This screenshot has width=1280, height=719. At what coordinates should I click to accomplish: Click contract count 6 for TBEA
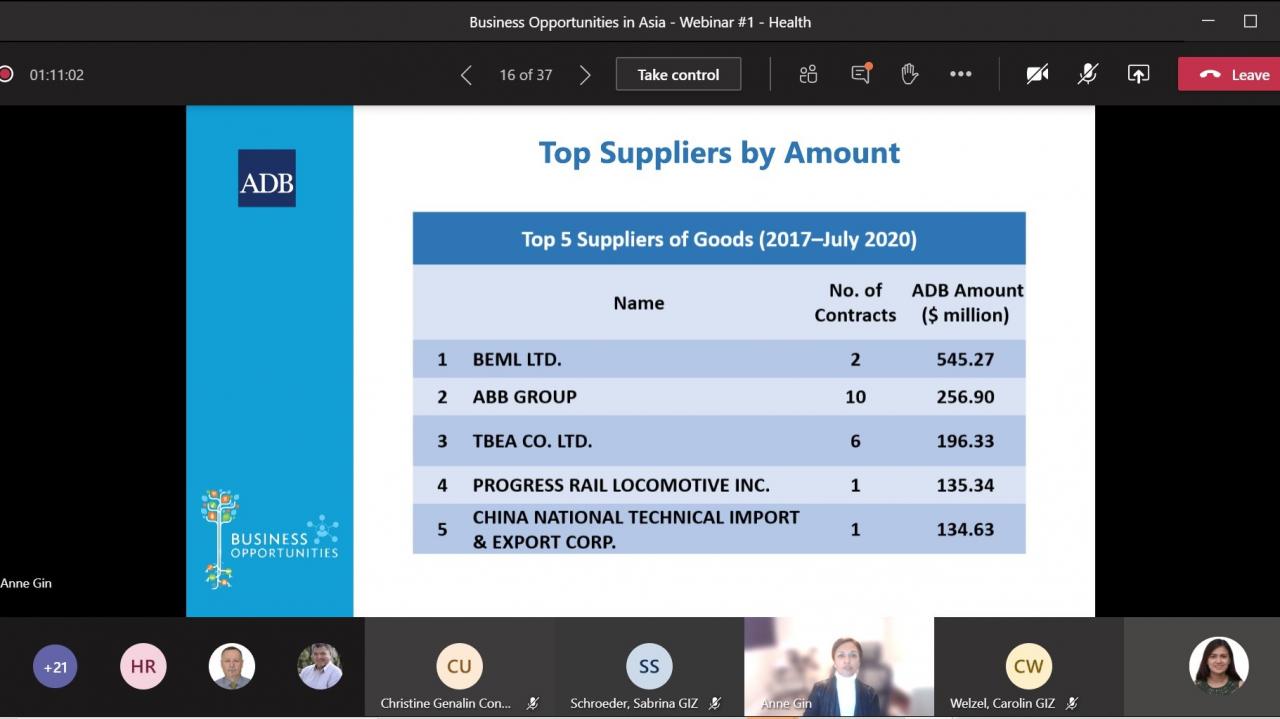855,441
